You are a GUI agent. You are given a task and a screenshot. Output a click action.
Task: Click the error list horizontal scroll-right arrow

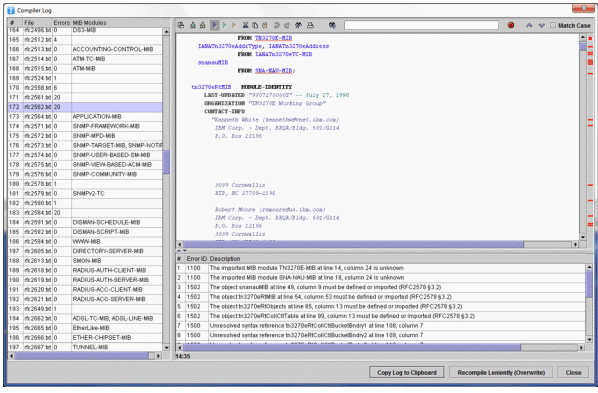[581, 348]
